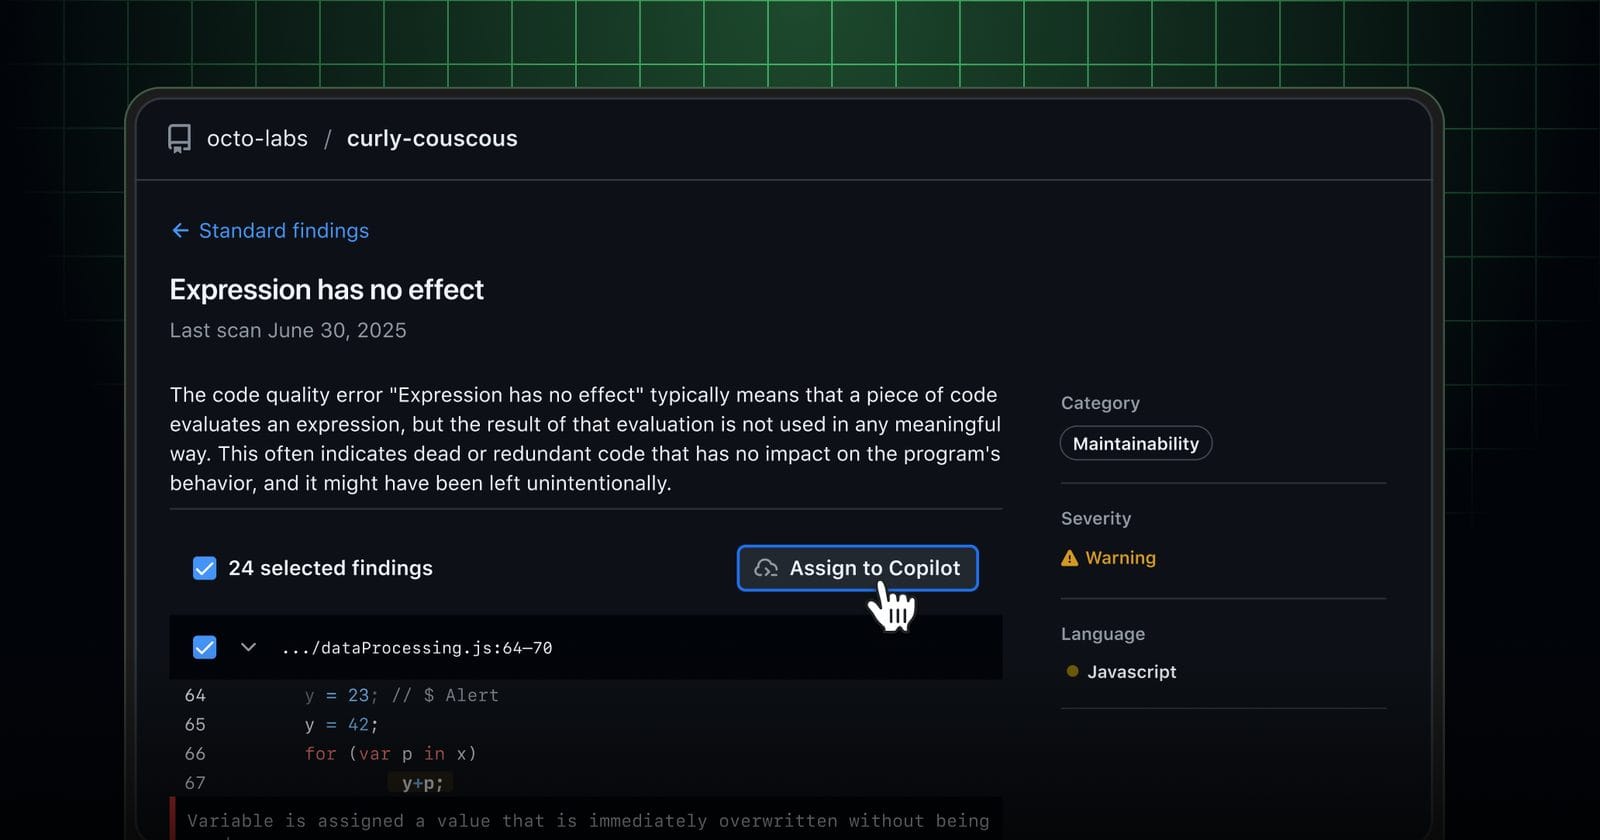Collapse the dataProcessing.js:64–70 code snippet
This screenshot has height=840, width=1600.
(x=248, y=647)
